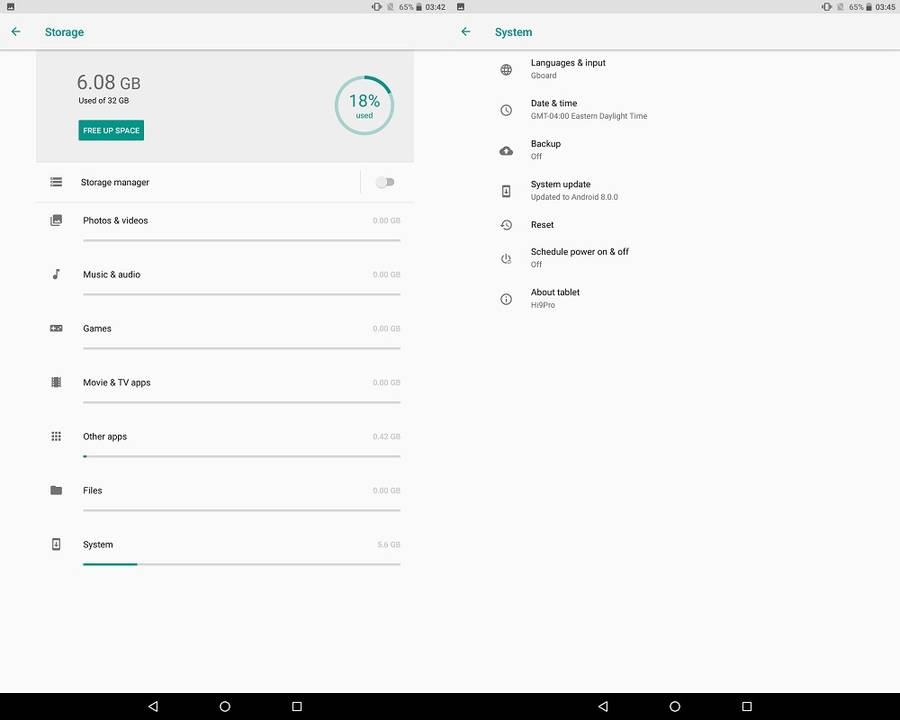Screen dimensions: 900x720
Task: Click the Music & audio note icon
Action: [x=56, y=274]
